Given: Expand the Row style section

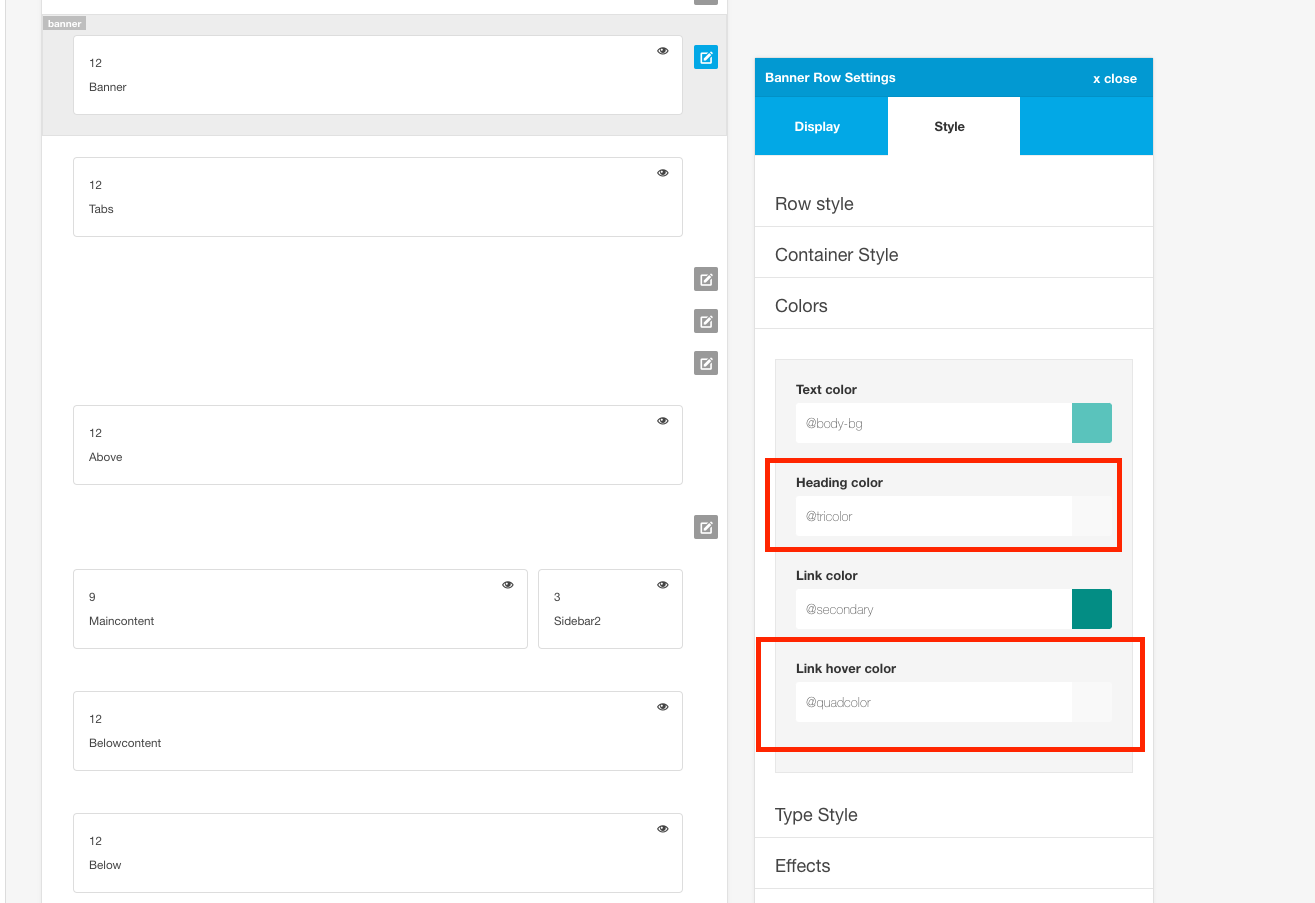Looking at the screenshot, I should [814, 204].
